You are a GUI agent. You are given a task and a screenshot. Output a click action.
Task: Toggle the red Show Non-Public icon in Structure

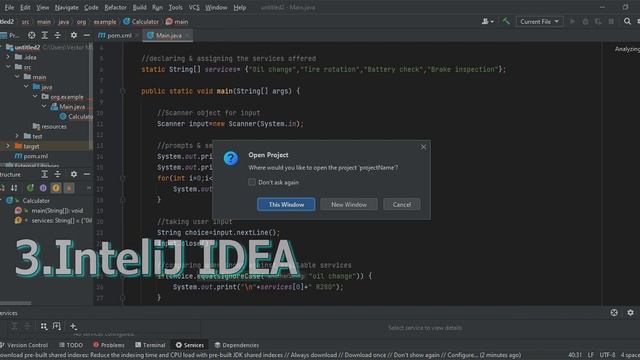tap(69, 188)
